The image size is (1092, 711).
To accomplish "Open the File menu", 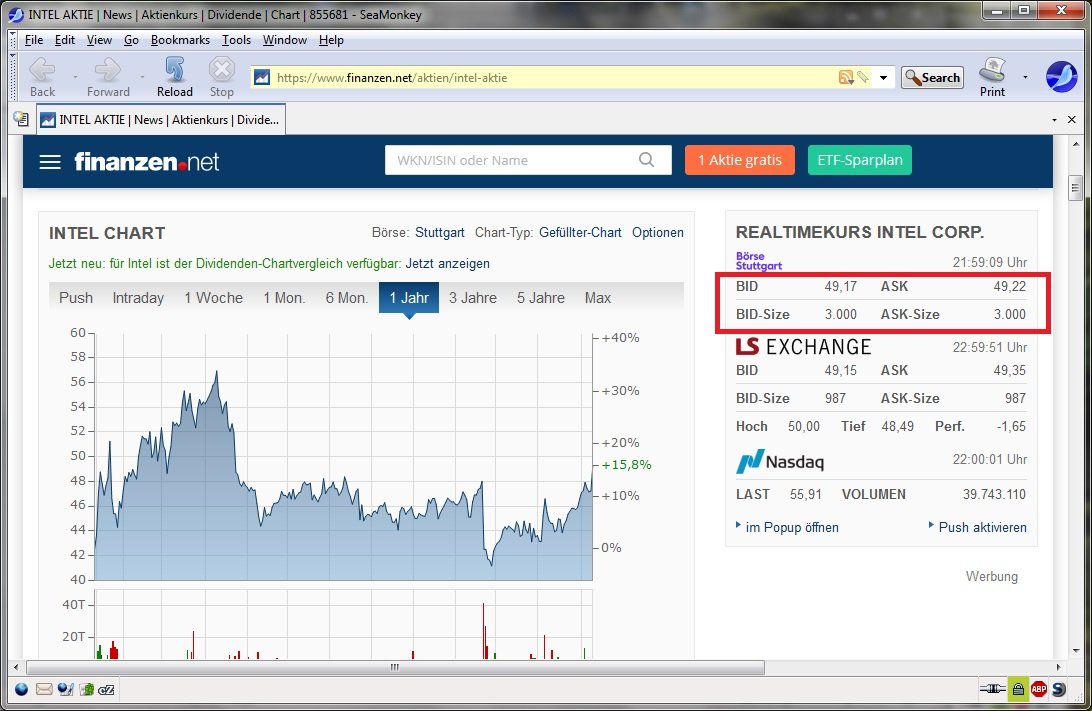I will (x=33, y=40).
